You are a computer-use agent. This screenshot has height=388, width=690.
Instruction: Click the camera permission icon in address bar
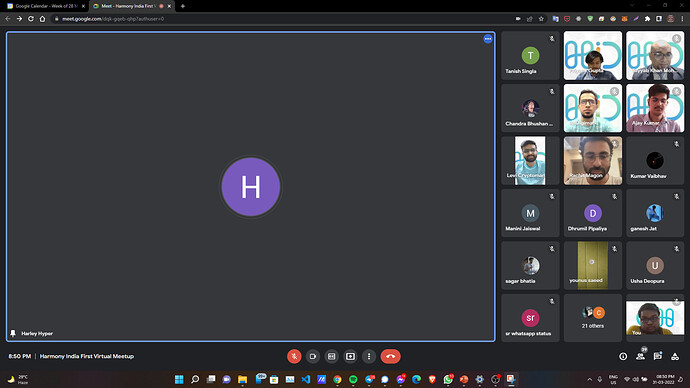(x=518, y=19)
